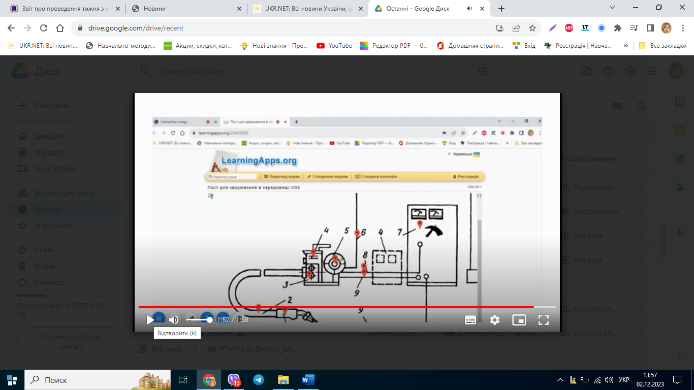
Task: Open All bookmarks folder
Action: click(662, 45)
